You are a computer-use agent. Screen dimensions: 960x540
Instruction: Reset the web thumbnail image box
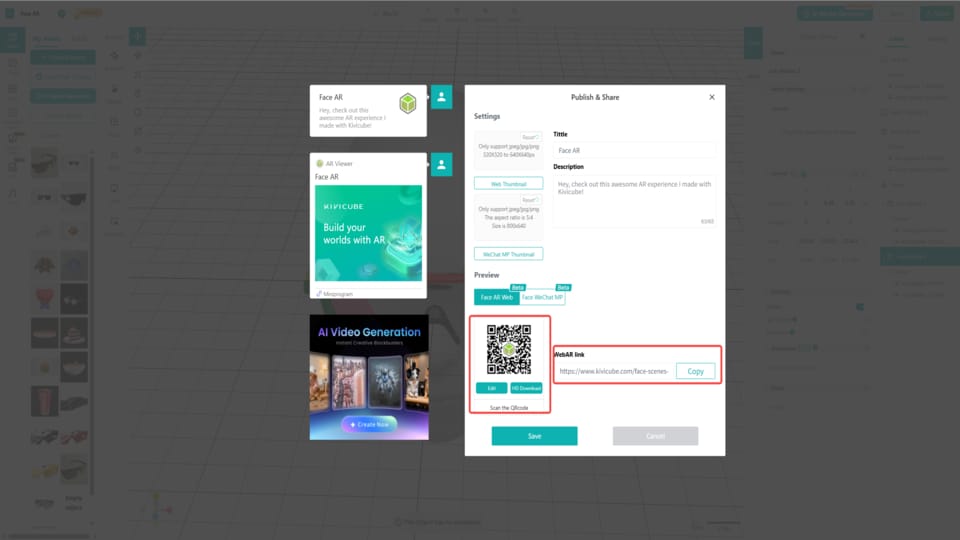[x=530, y=137]
